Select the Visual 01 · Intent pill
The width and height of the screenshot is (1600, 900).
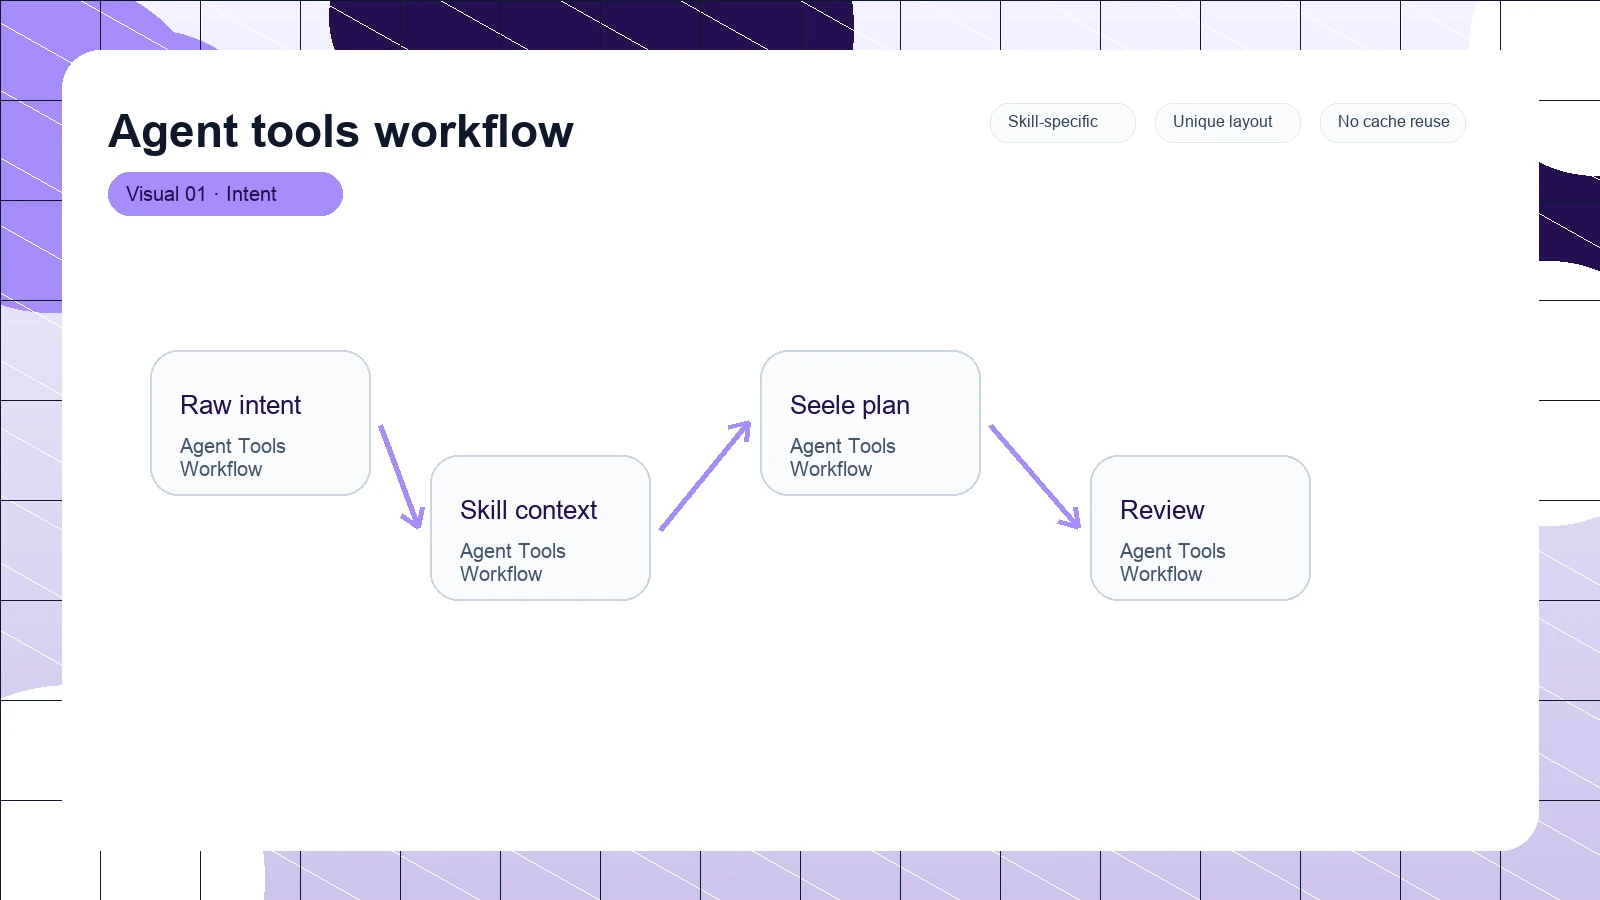[x=225, y=194]
